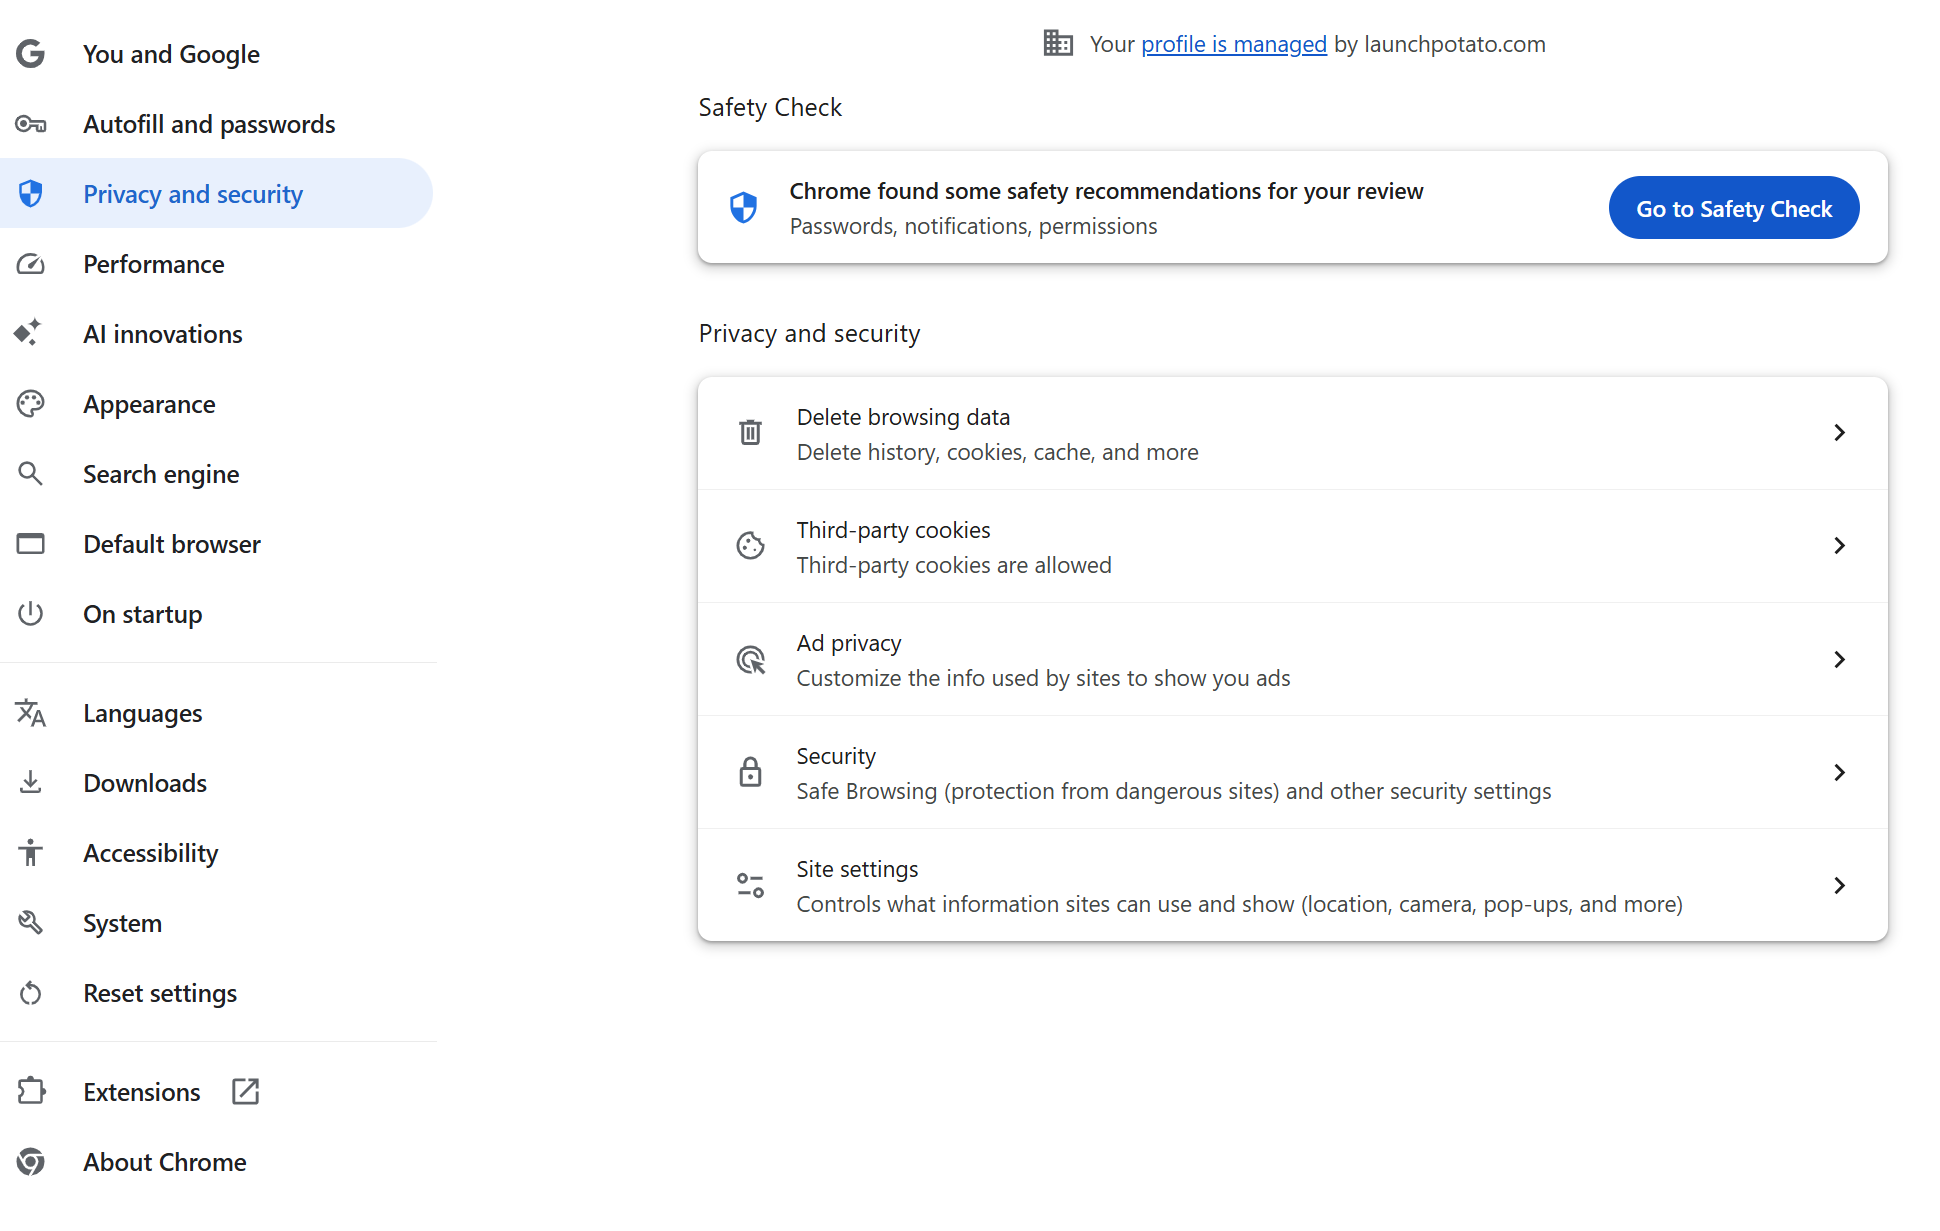
Task: Select the accessibility person icon in the sidebar
Action: (30, 852)
